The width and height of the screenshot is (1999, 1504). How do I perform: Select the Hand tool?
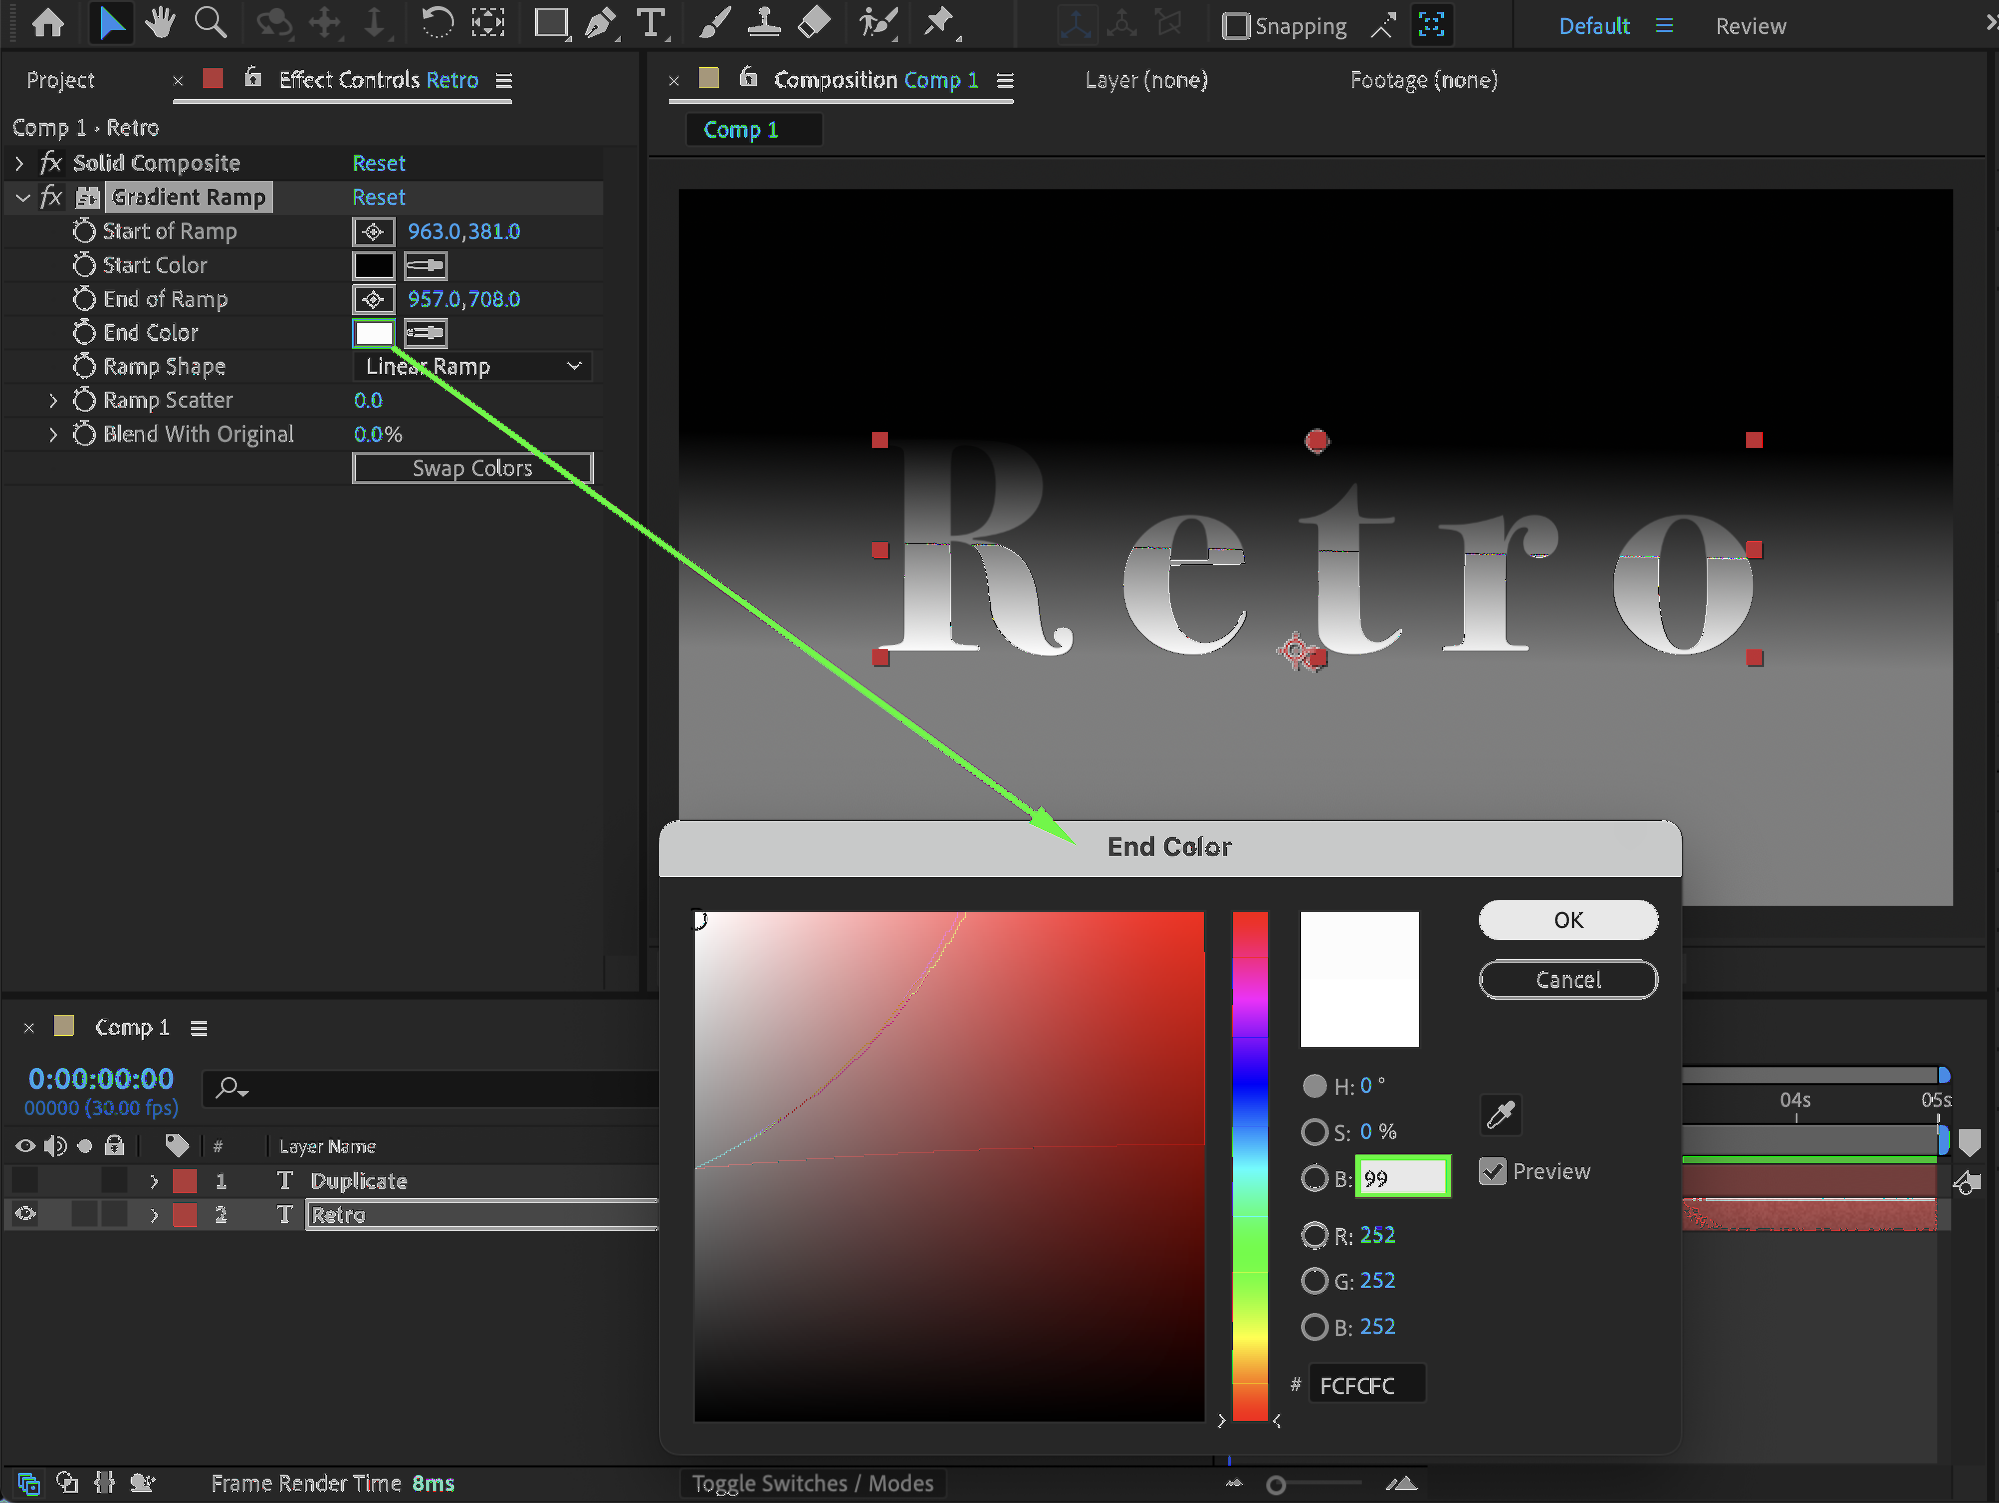click(160, 23)
